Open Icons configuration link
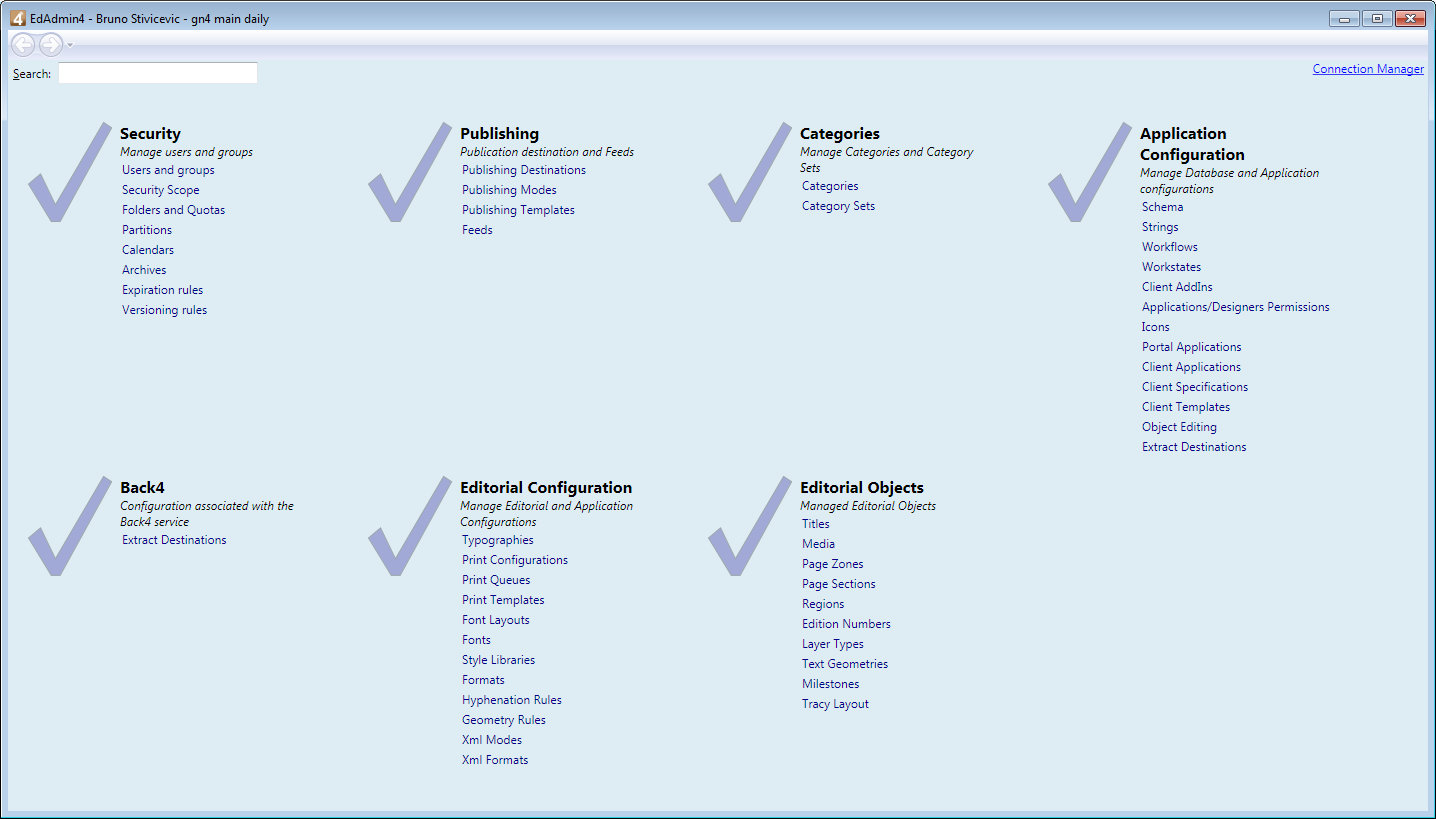The height and width of the screenshot is (819, 1436). 1156,327
